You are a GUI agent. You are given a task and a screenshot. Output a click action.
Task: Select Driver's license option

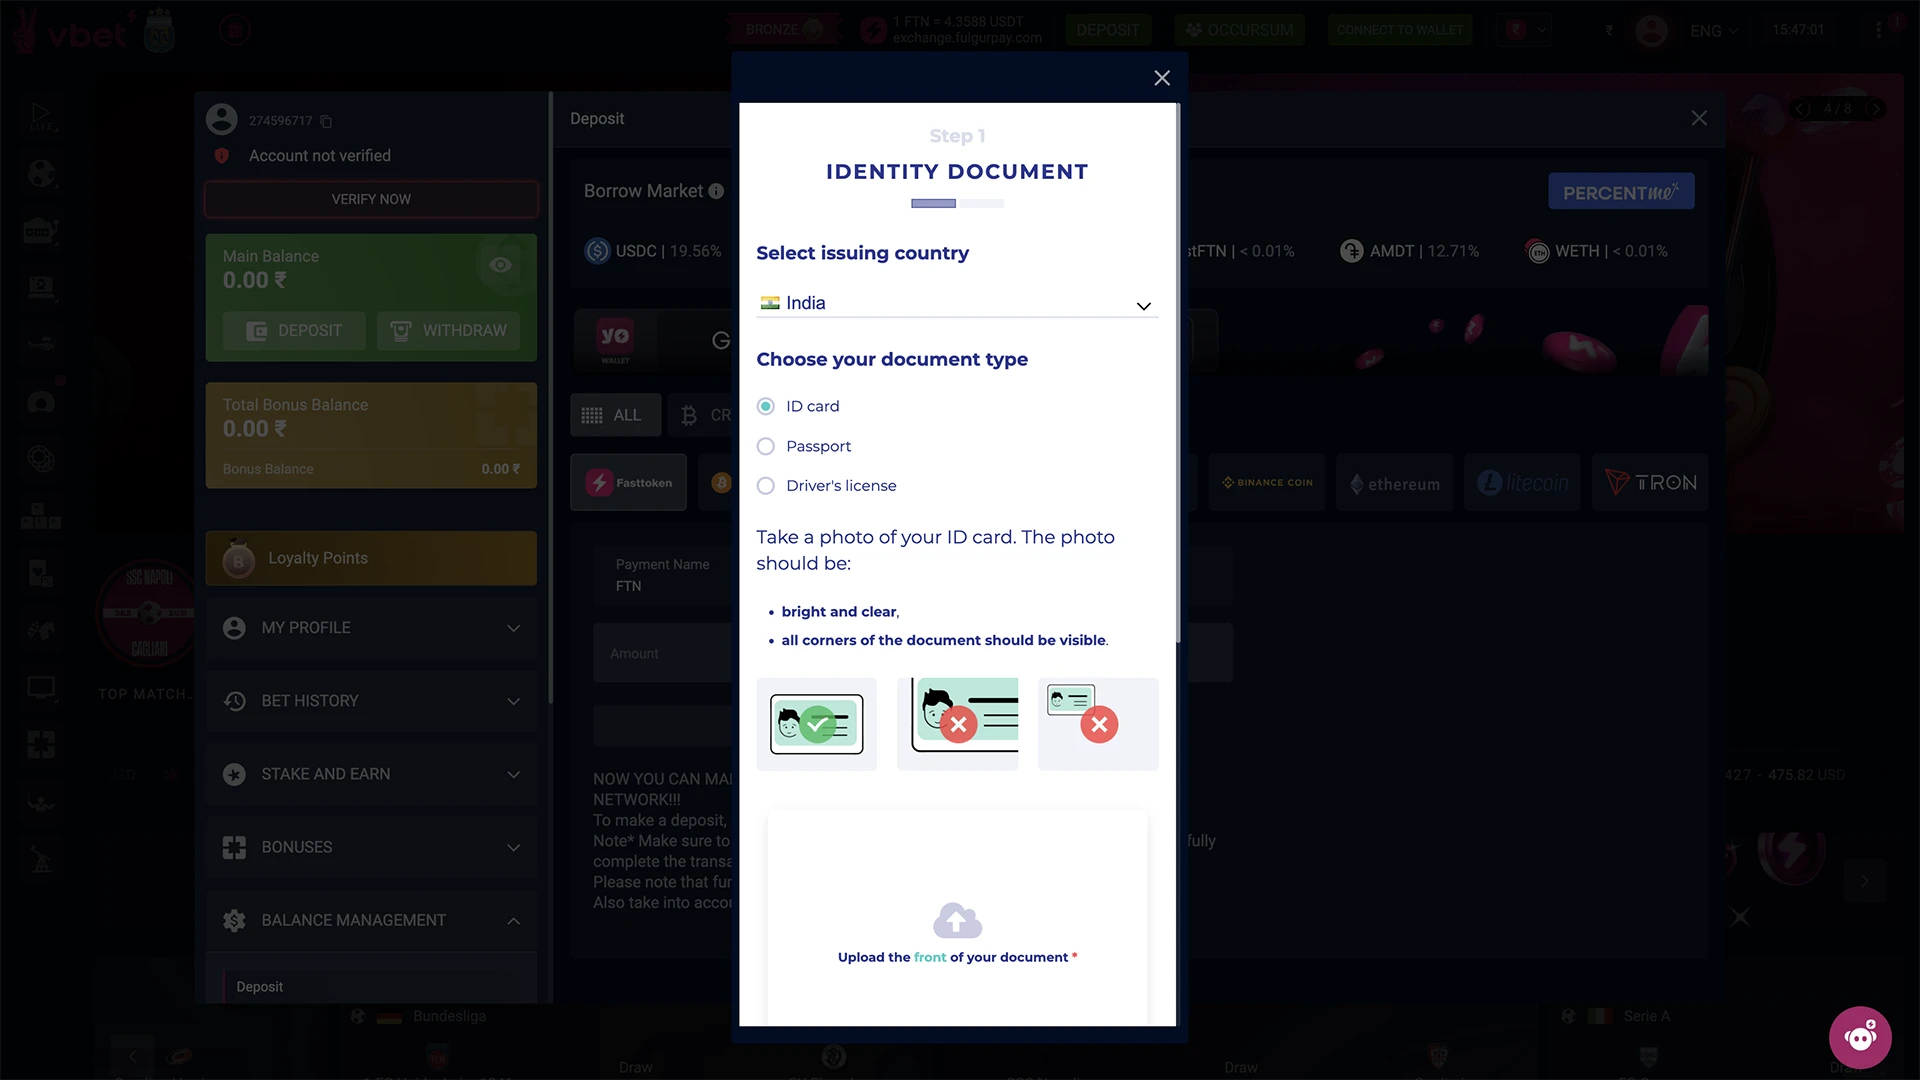(765, 485)
